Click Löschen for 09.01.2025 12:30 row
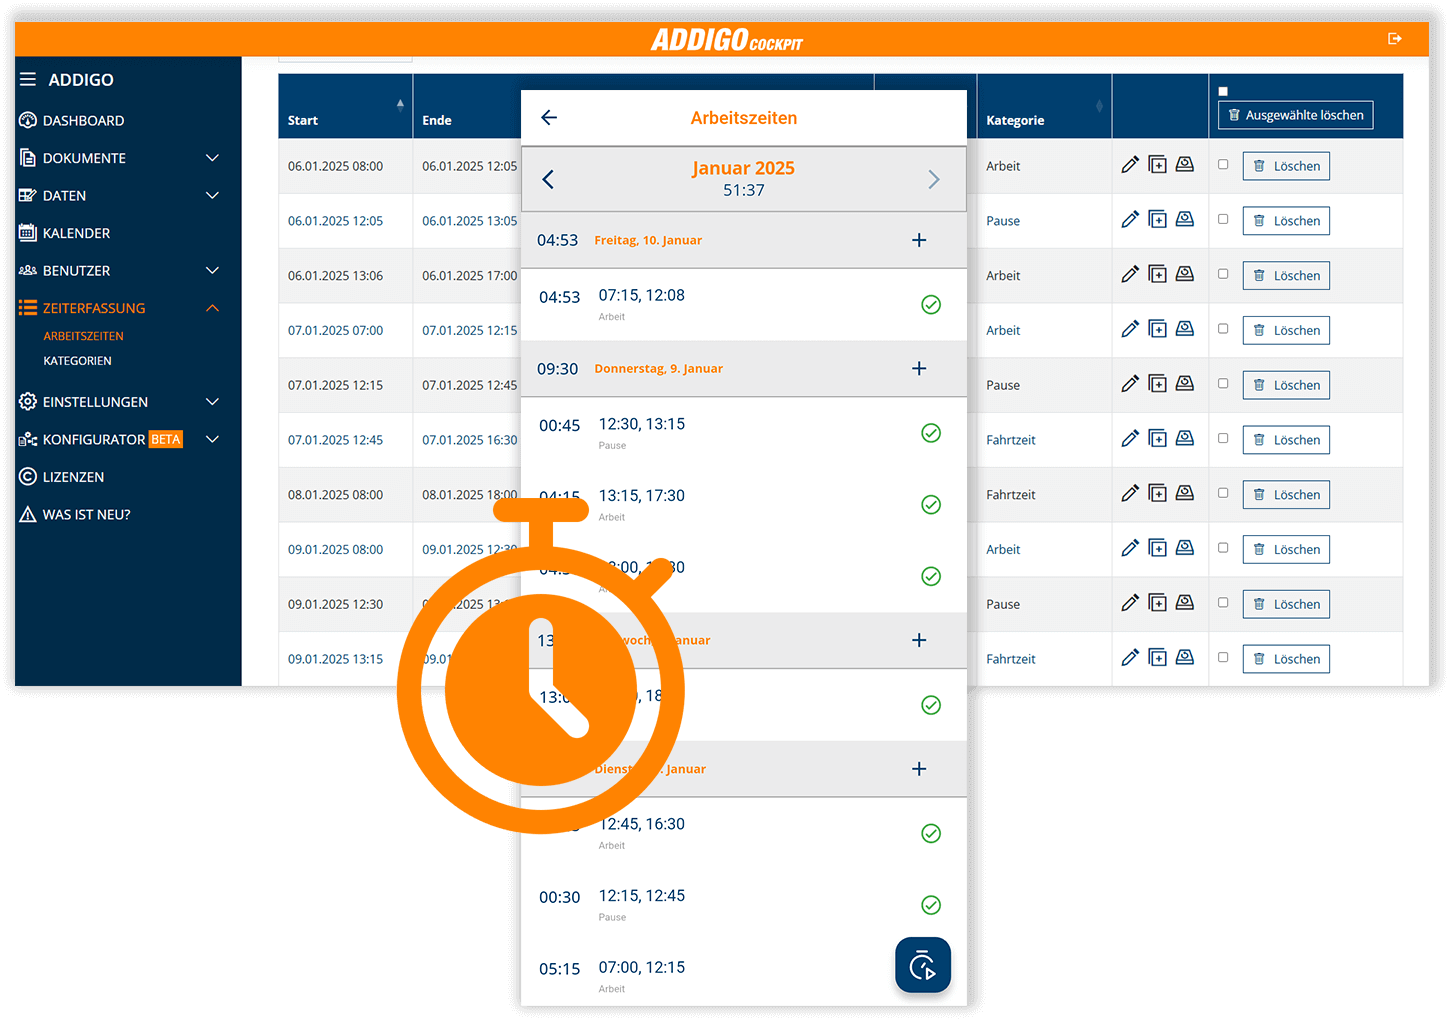 1286,604
